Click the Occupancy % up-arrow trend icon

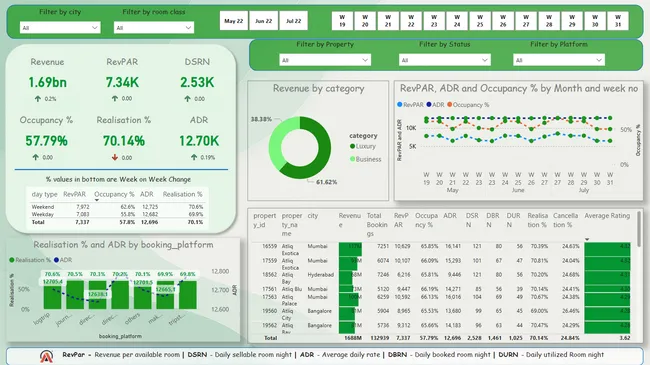click(36, 157)
